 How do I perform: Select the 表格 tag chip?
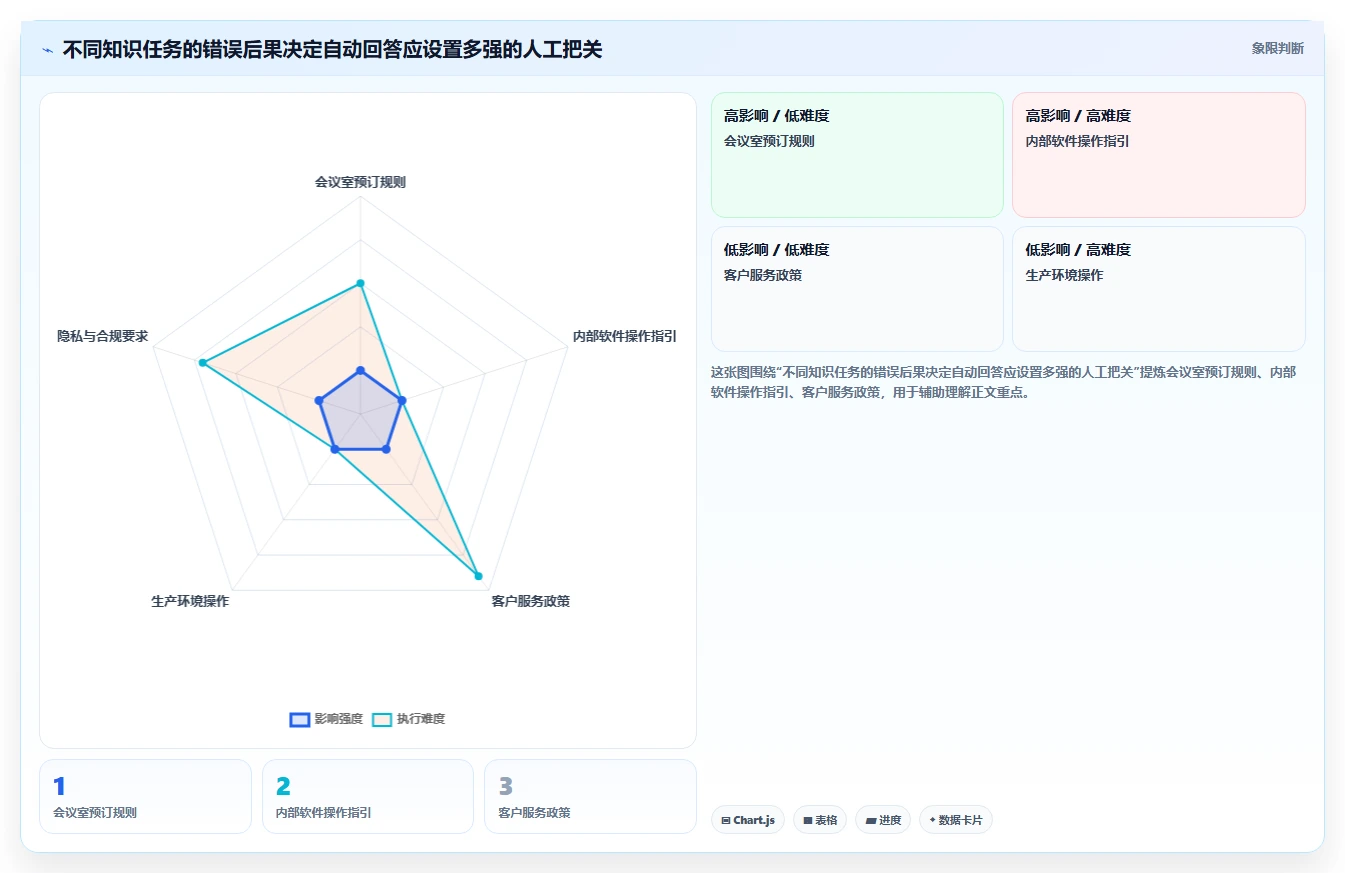[820, 820]
